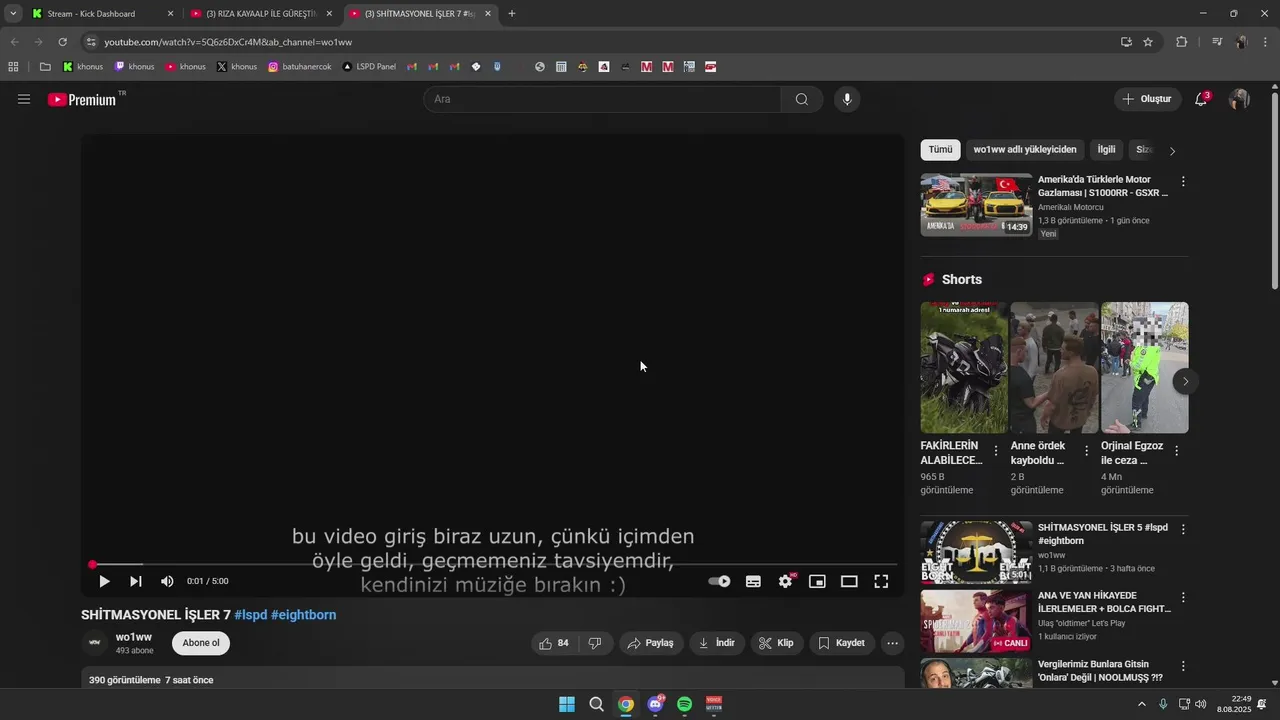Open Chrome three-dot menu
This screenshot has height=720, width=1280.
point(1265,42)
